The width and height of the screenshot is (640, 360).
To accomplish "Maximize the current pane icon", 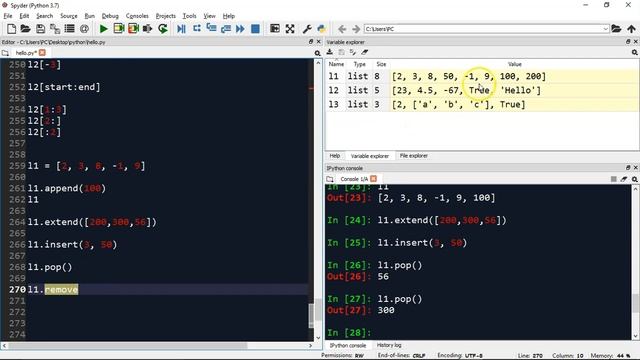I will [275, 29].
